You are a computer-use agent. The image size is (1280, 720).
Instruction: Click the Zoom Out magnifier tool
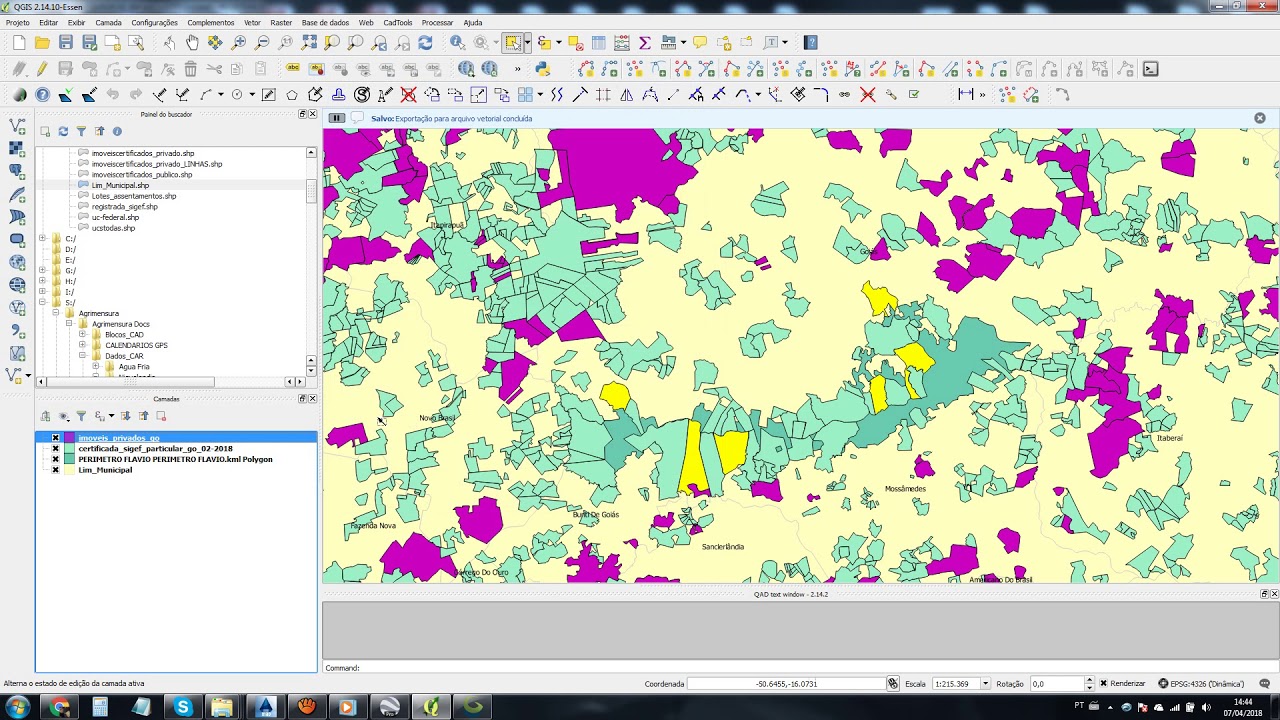tap(262, 42)
